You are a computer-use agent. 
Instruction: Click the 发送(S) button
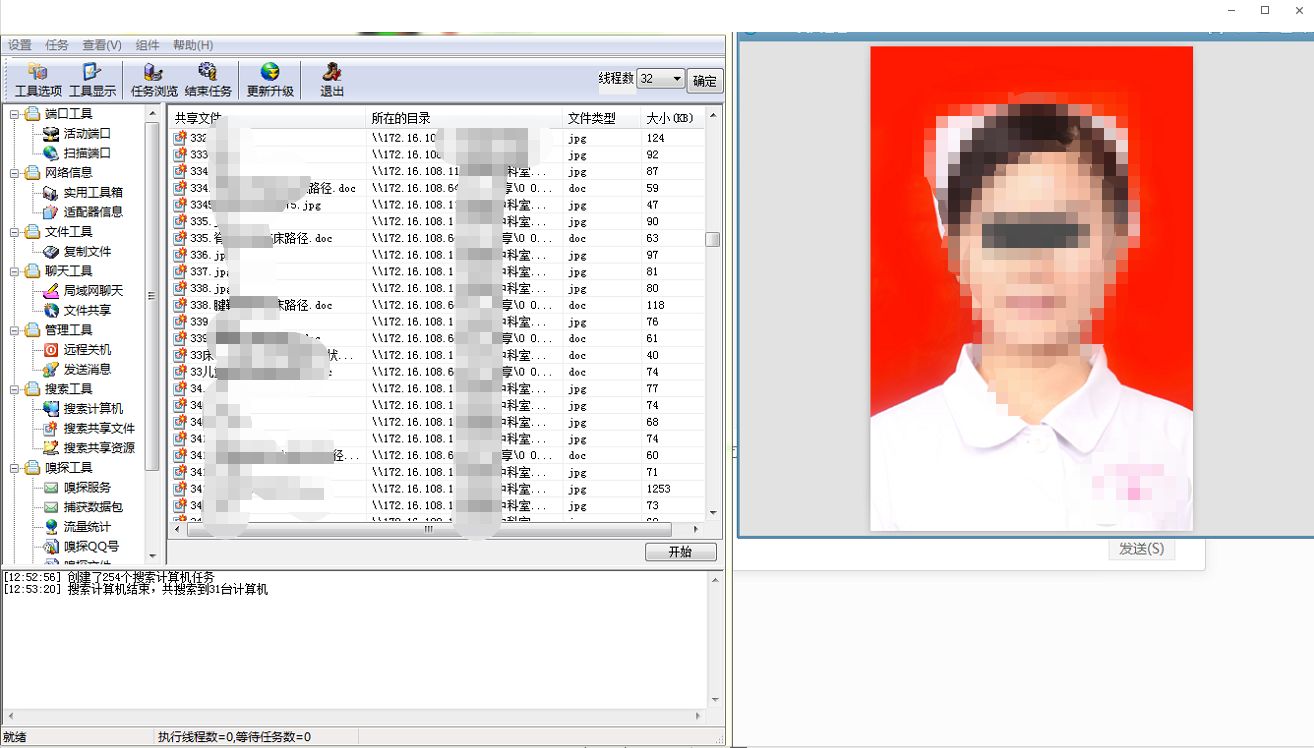1141,549
